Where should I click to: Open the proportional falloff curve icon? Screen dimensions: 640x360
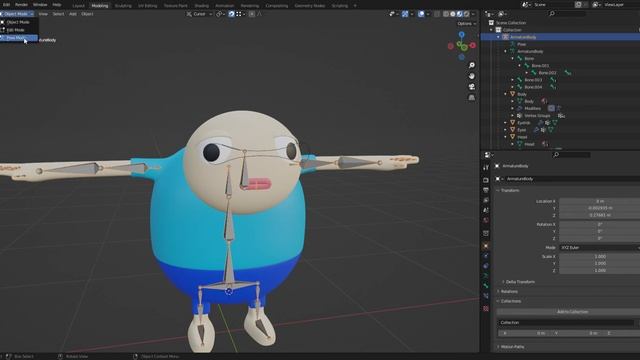click(x=259, y=14)
